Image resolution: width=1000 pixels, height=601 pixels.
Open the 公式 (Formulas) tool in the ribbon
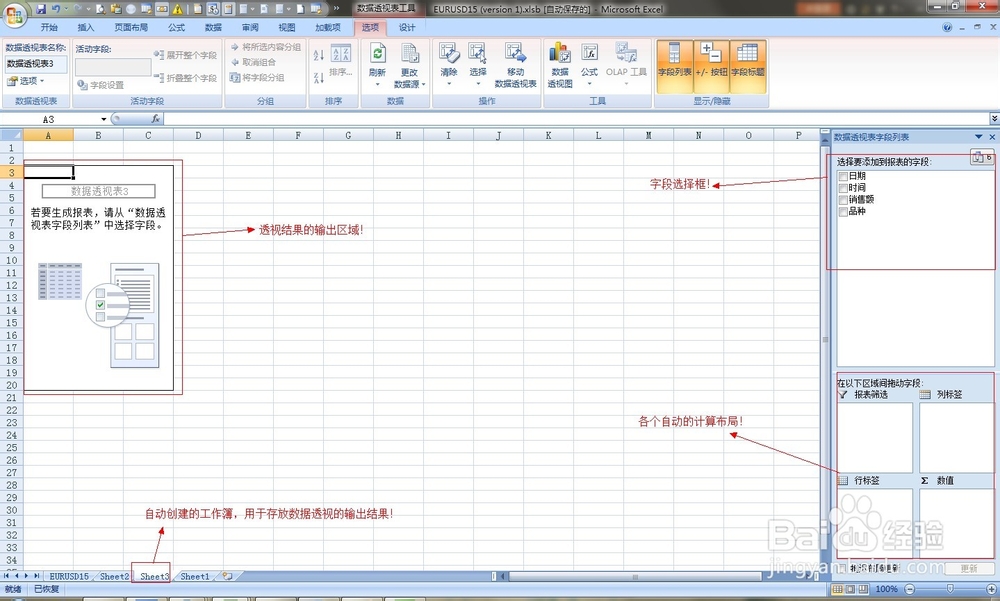point(590,60)
